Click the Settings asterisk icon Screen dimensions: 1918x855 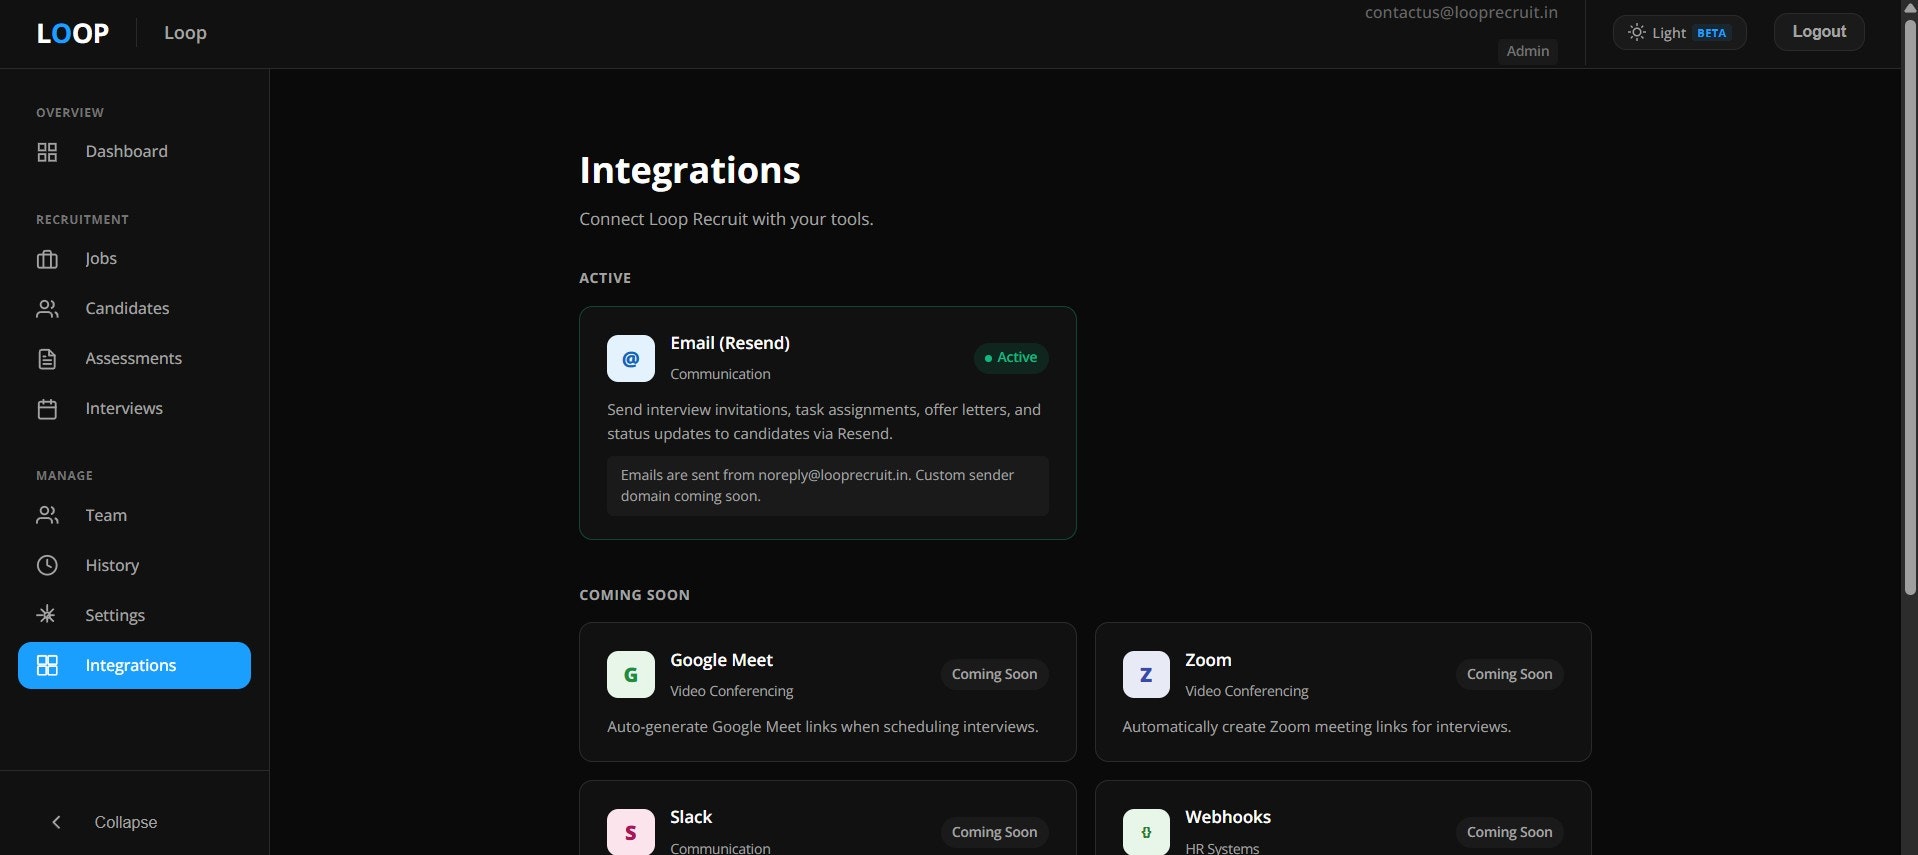click(47, 615)
